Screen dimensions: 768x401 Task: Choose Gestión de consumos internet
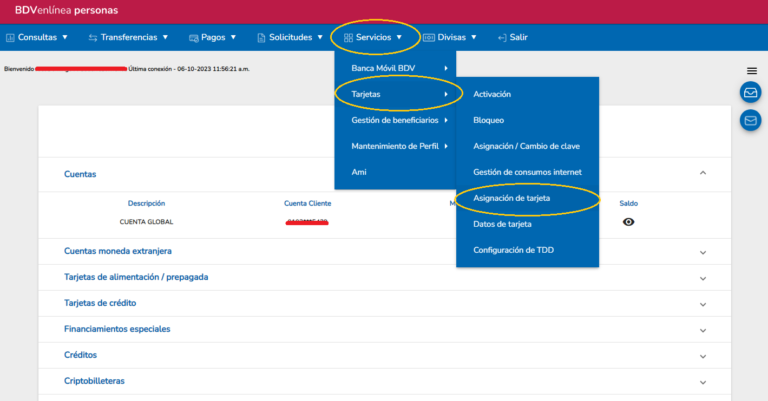tap(528, 172)
